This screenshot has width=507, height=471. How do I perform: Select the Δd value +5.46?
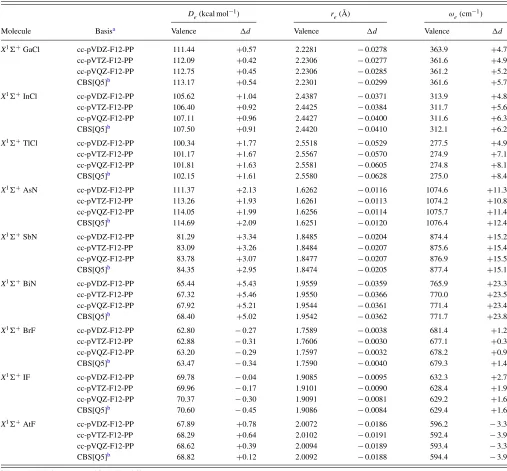pos(246,295)
